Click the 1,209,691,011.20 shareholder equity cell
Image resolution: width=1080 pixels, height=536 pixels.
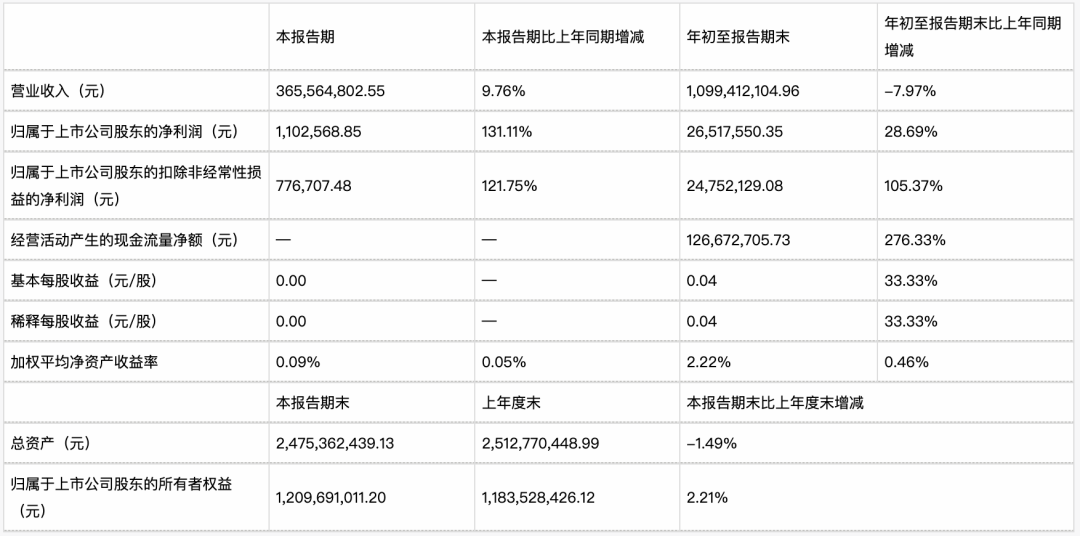331,497
